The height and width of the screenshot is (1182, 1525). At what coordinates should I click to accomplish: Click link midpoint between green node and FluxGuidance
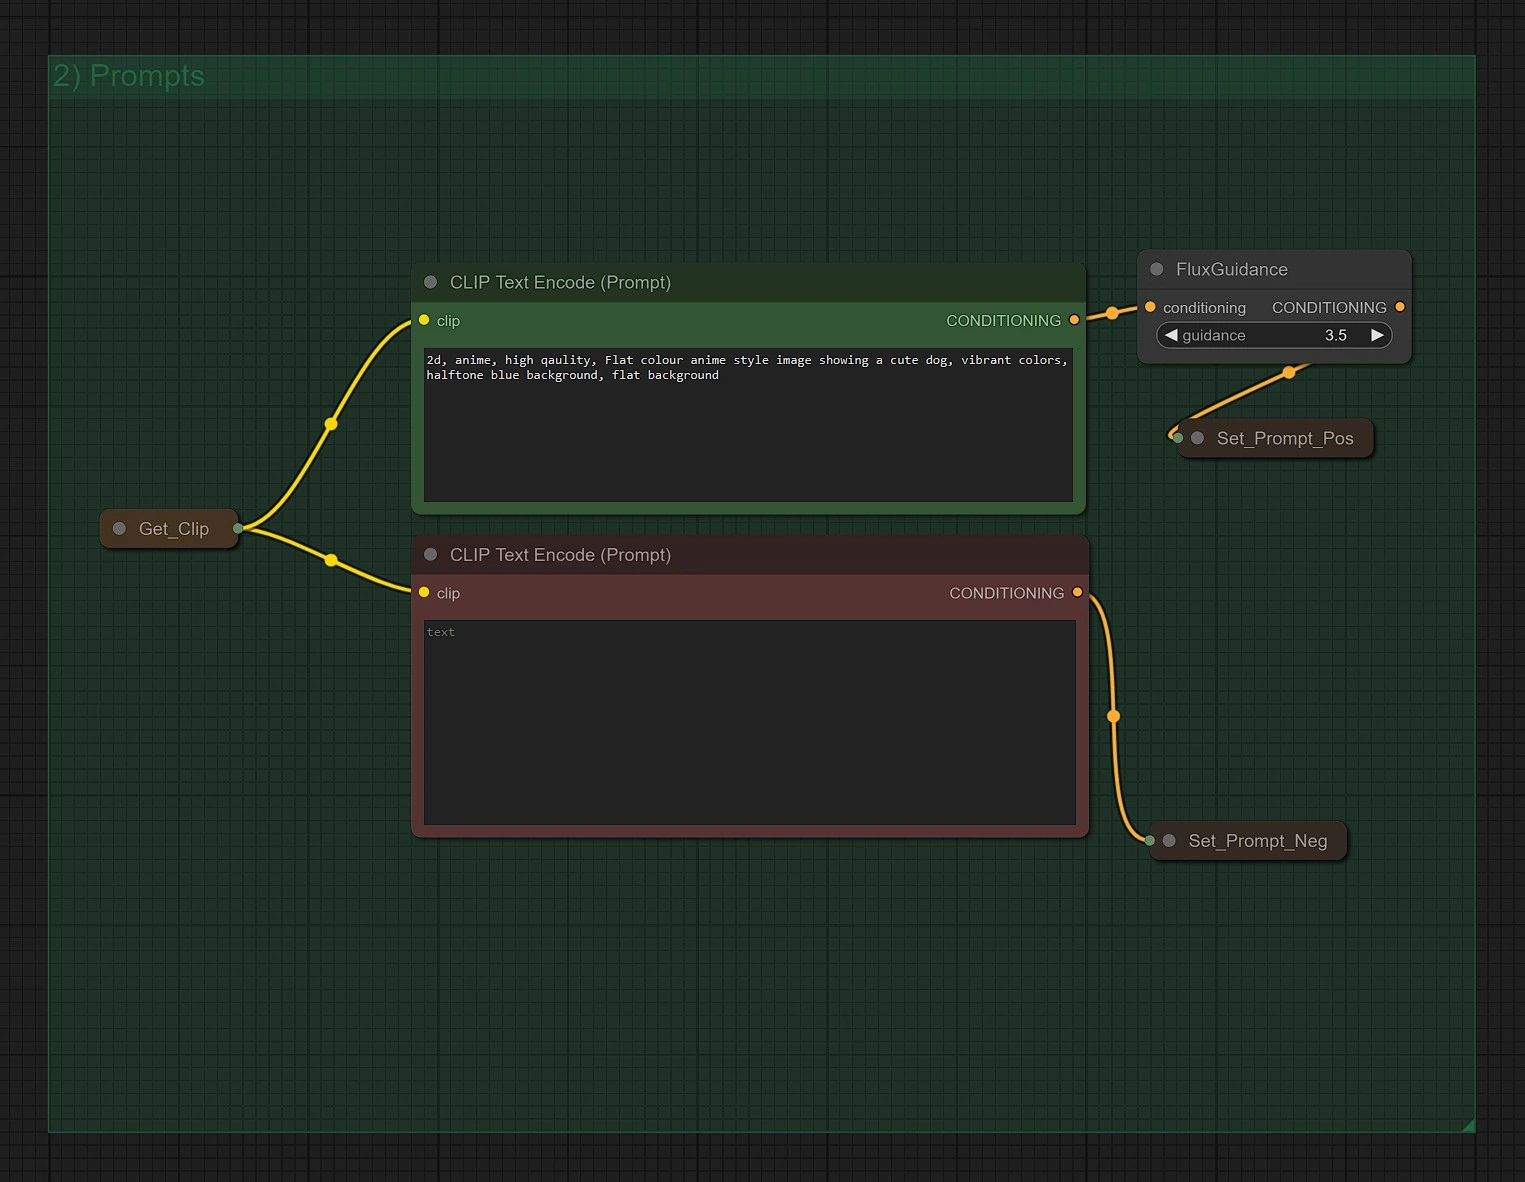pyautogui.click(x=1112, y=313)
